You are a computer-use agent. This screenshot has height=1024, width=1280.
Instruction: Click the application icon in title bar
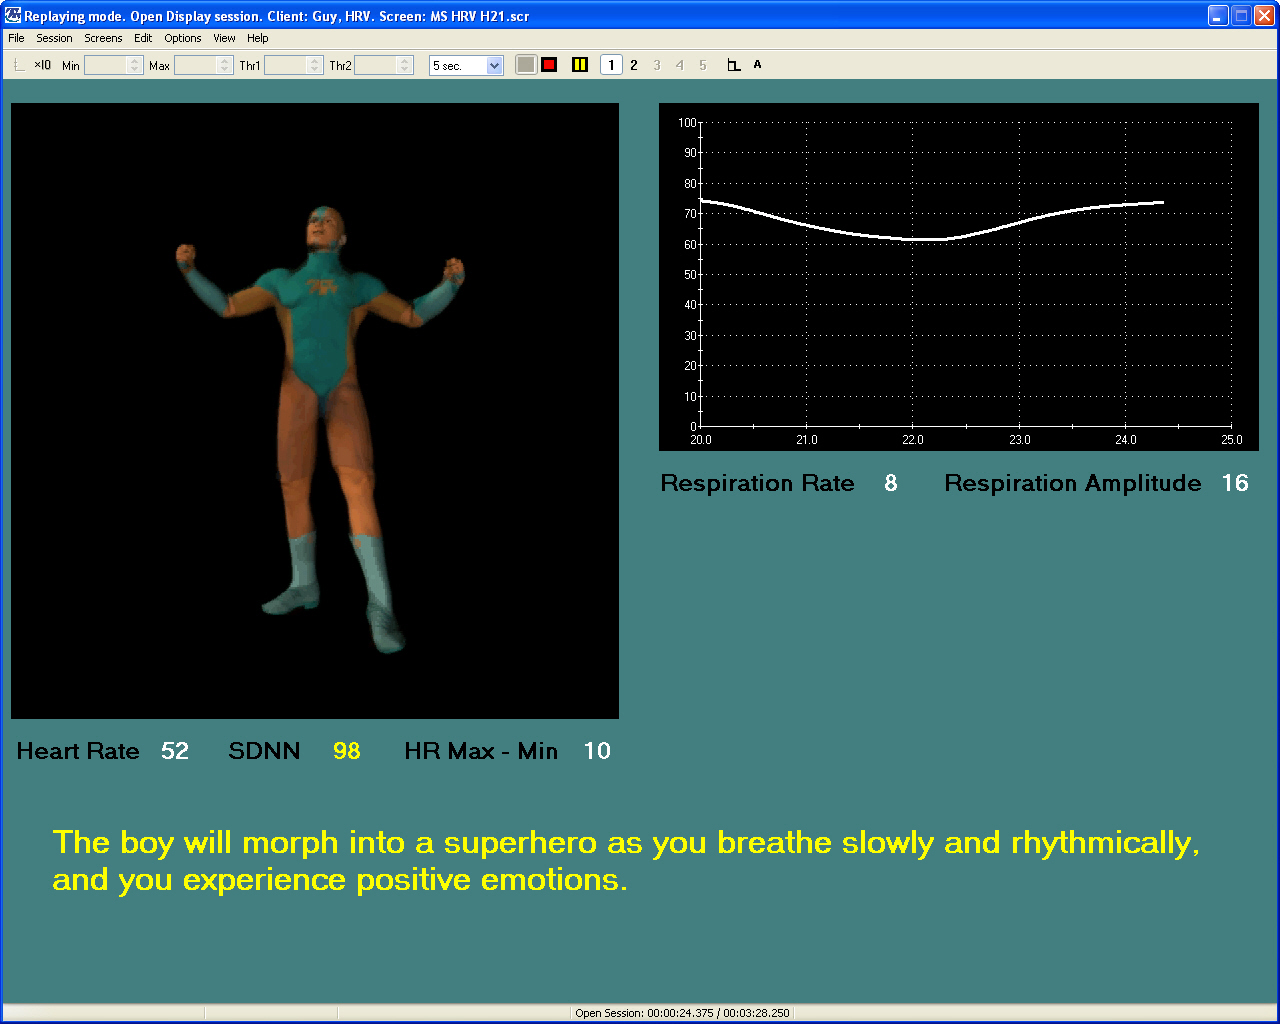(13, 16)
